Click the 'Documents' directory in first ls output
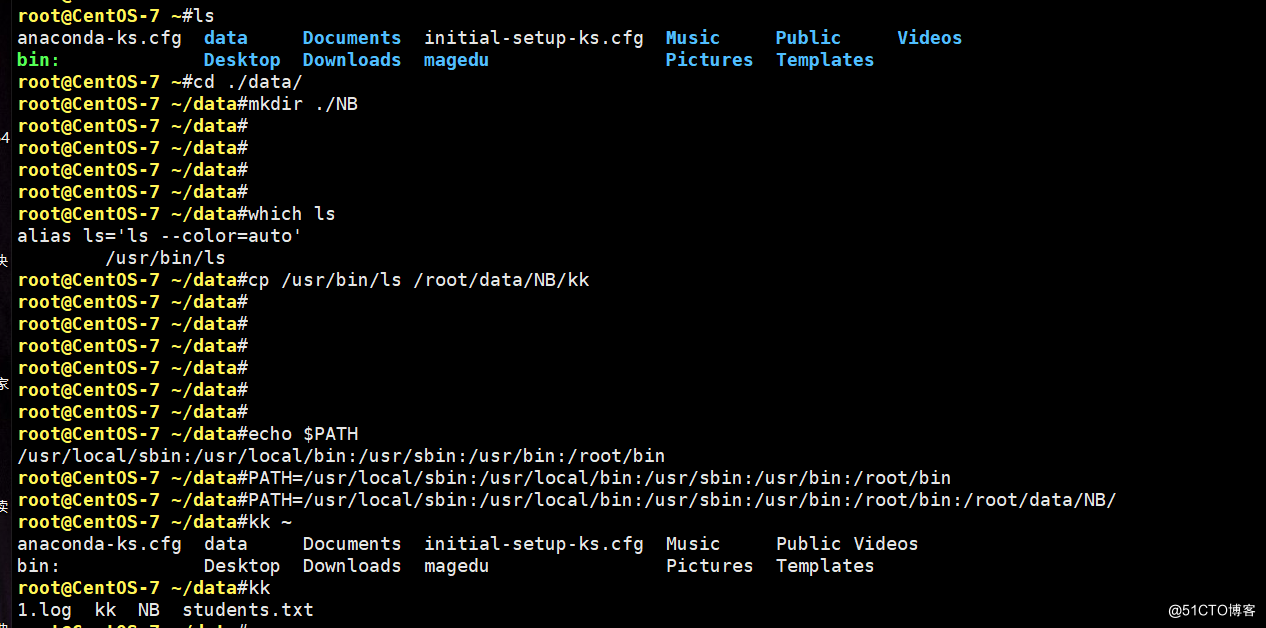1266x628 pixels. (x=351, y=38)
